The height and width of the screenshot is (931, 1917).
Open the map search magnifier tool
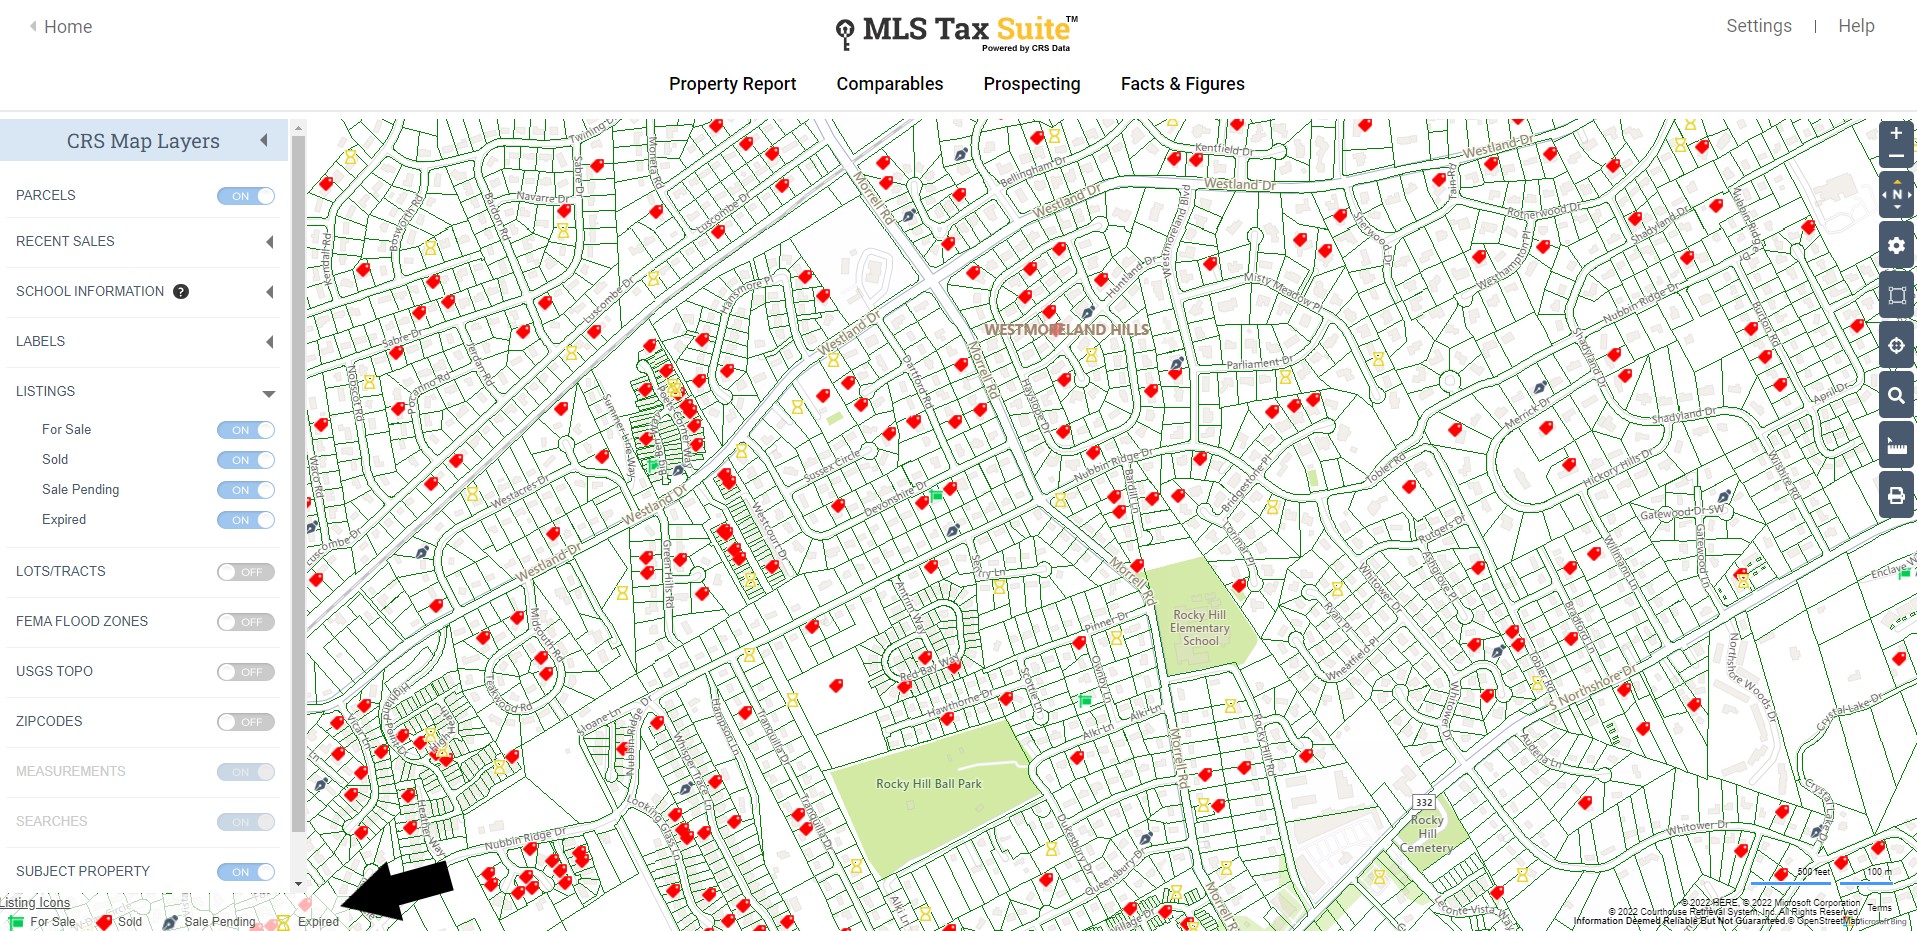point(1896,395)
